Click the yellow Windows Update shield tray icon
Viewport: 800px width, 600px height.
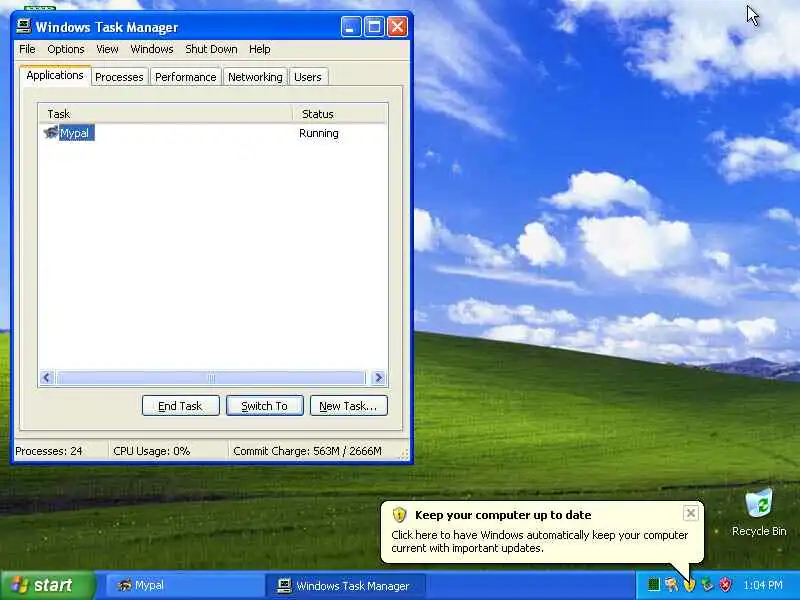click(x=689, y=585)
